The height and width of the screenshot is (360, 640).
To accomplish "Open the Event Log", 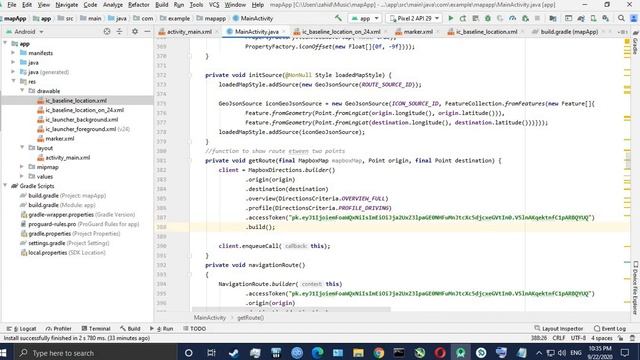I will click(x=610, y=329).
